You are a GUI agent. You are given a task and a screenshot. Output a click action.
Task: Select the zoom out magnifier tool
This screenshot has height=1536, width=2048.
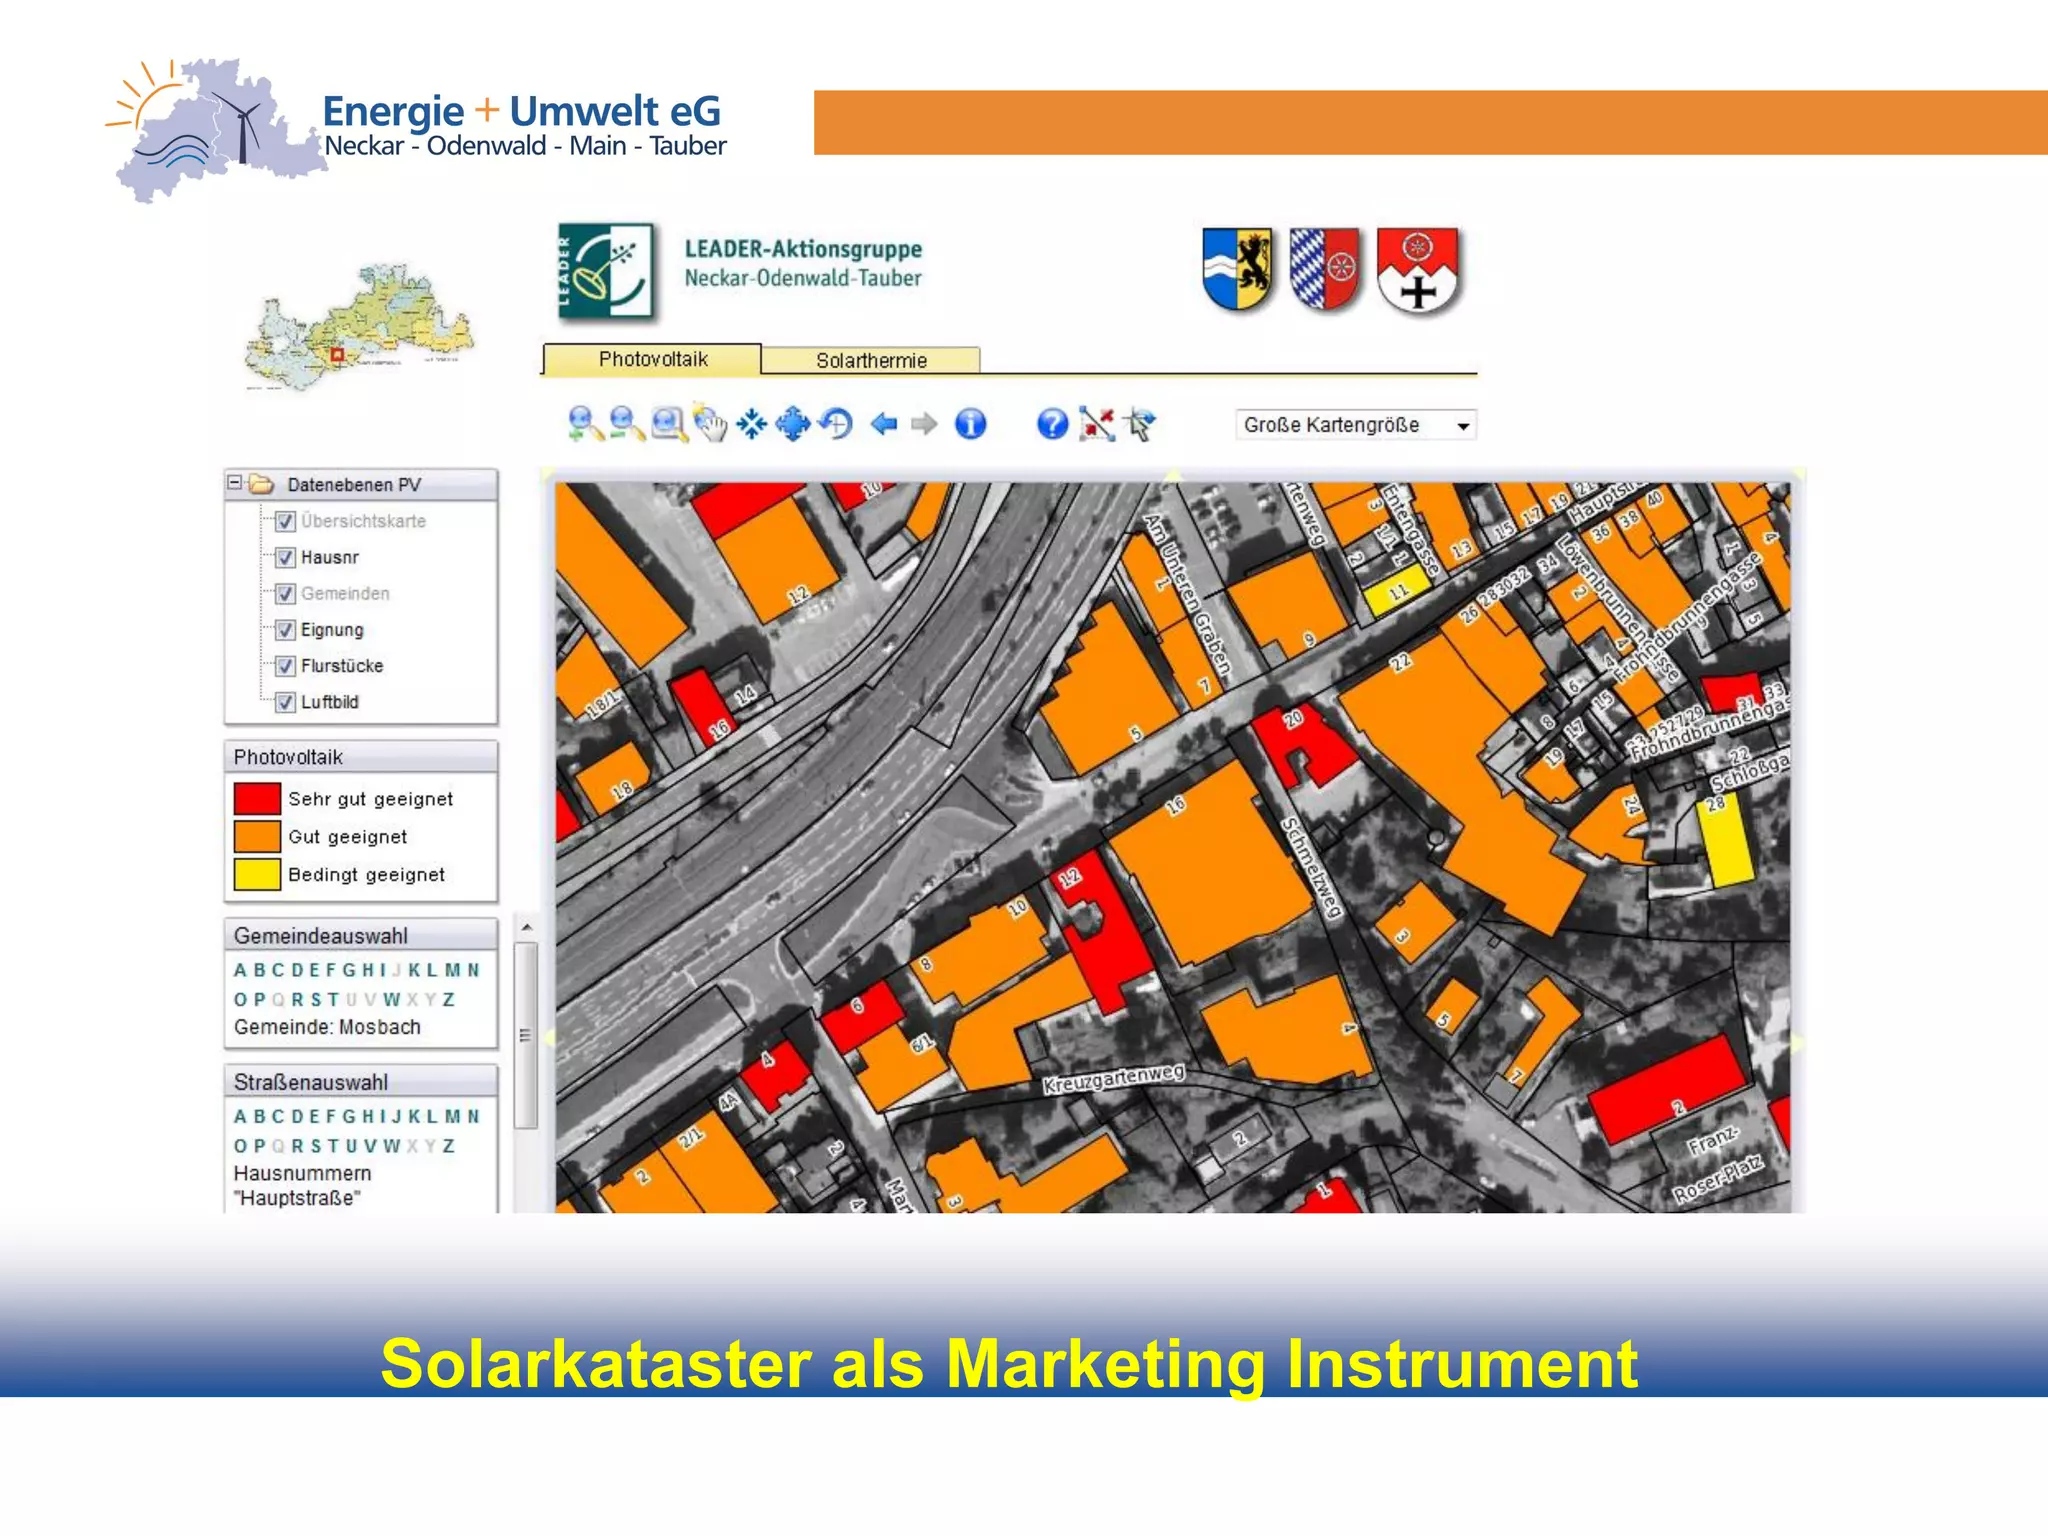coord(627,424)
